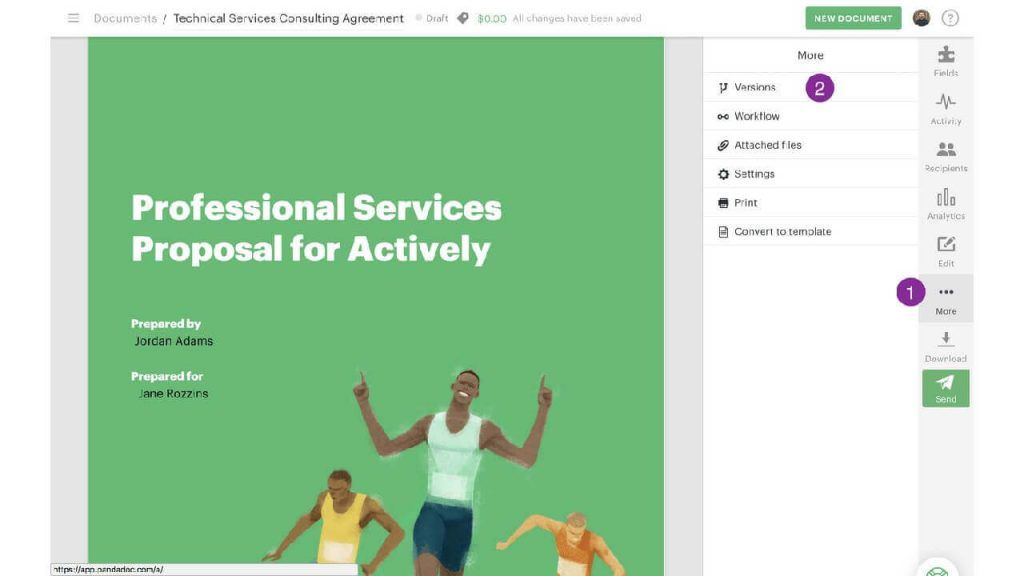Go to the Documents breadcrumb link
Image resolution: width=1024 pixels, height=576 pixels.
coord(125,18)
